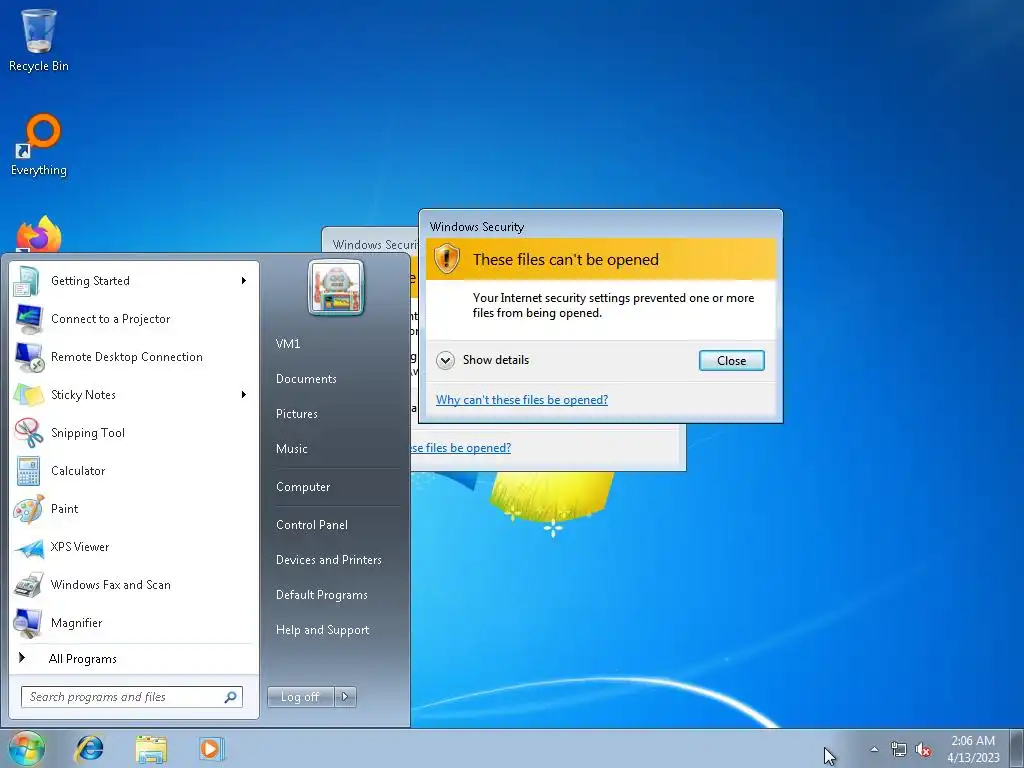Screen dimensions: 1024x768
Task: Open VM1 user folder
Action: coord(288,344)
